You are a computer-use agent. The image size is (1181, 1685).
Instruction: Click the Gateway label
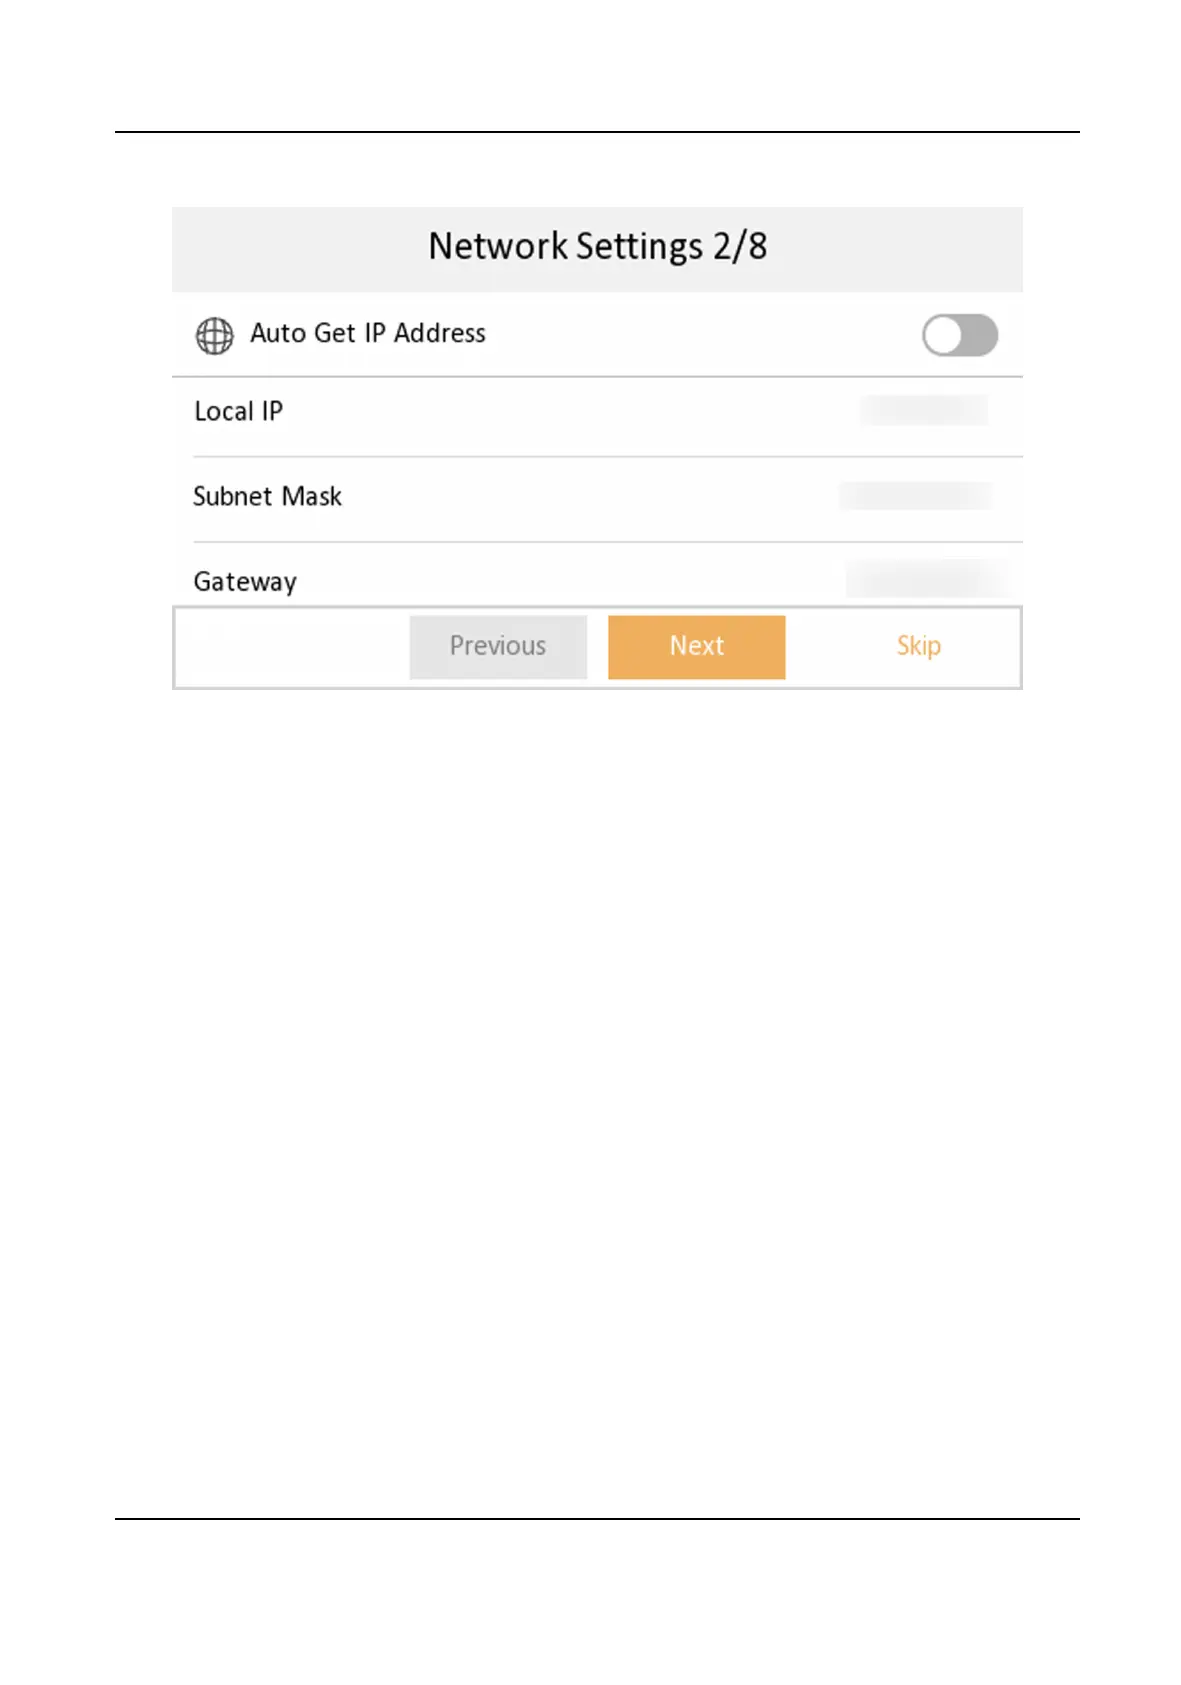245,582
